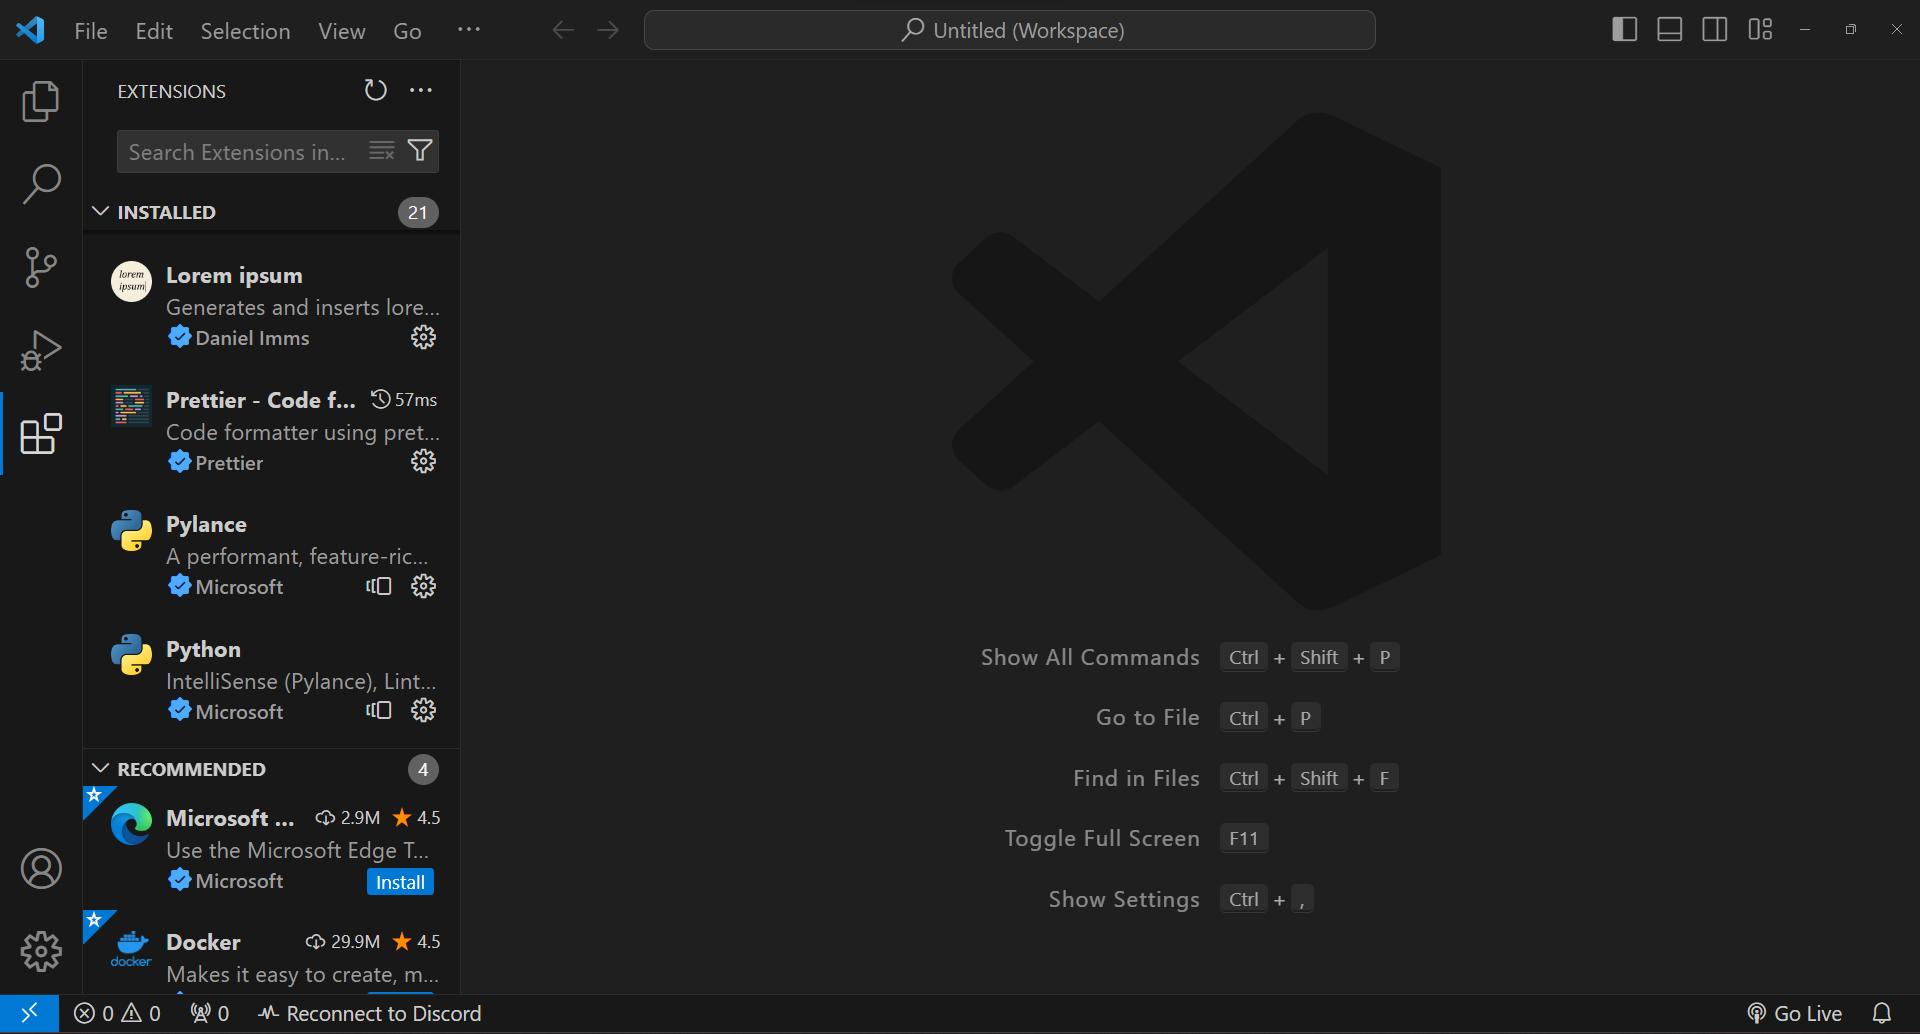
Task: Open the Edit menu
Action: (x=154, y=31)
